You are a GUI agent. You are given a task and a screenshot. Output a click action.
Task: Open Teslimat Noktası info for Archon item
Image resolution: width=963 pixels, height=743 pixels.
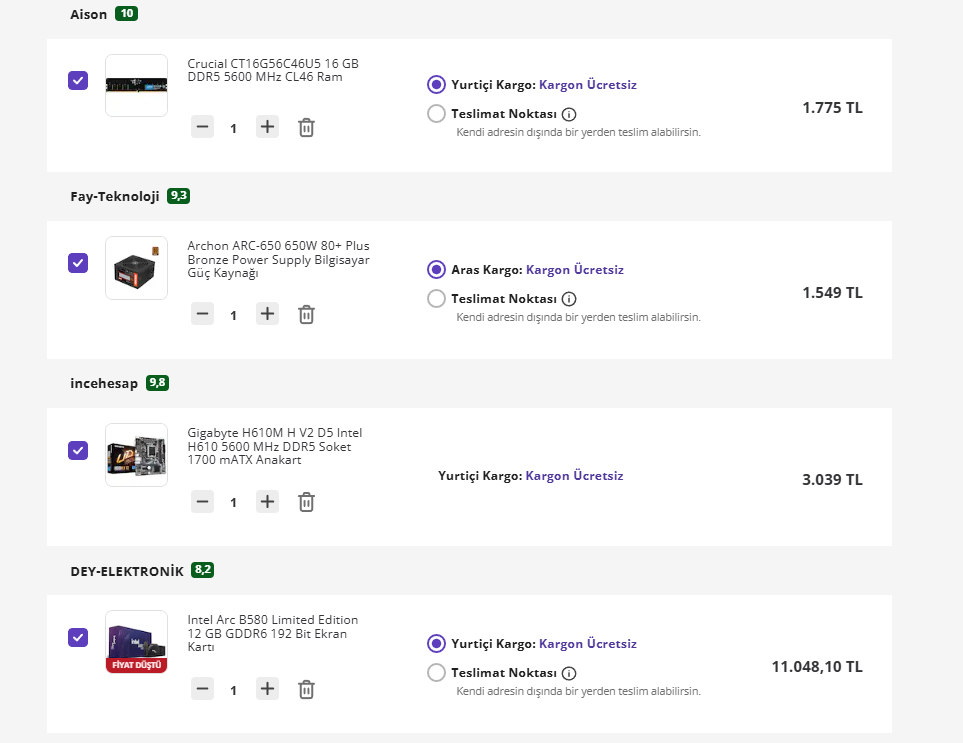click(x=569, y=299)
